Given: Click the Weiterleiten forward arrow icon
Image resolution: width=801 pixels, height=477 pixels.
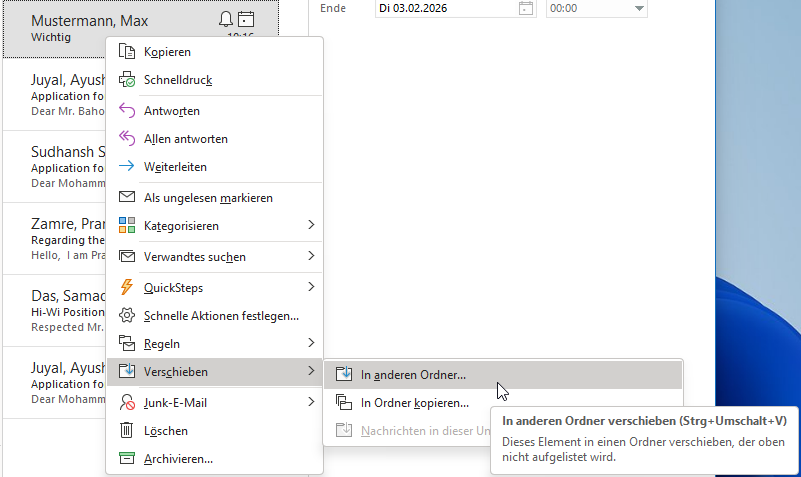Looking at the screenshot, I should [x=127, y=166].
